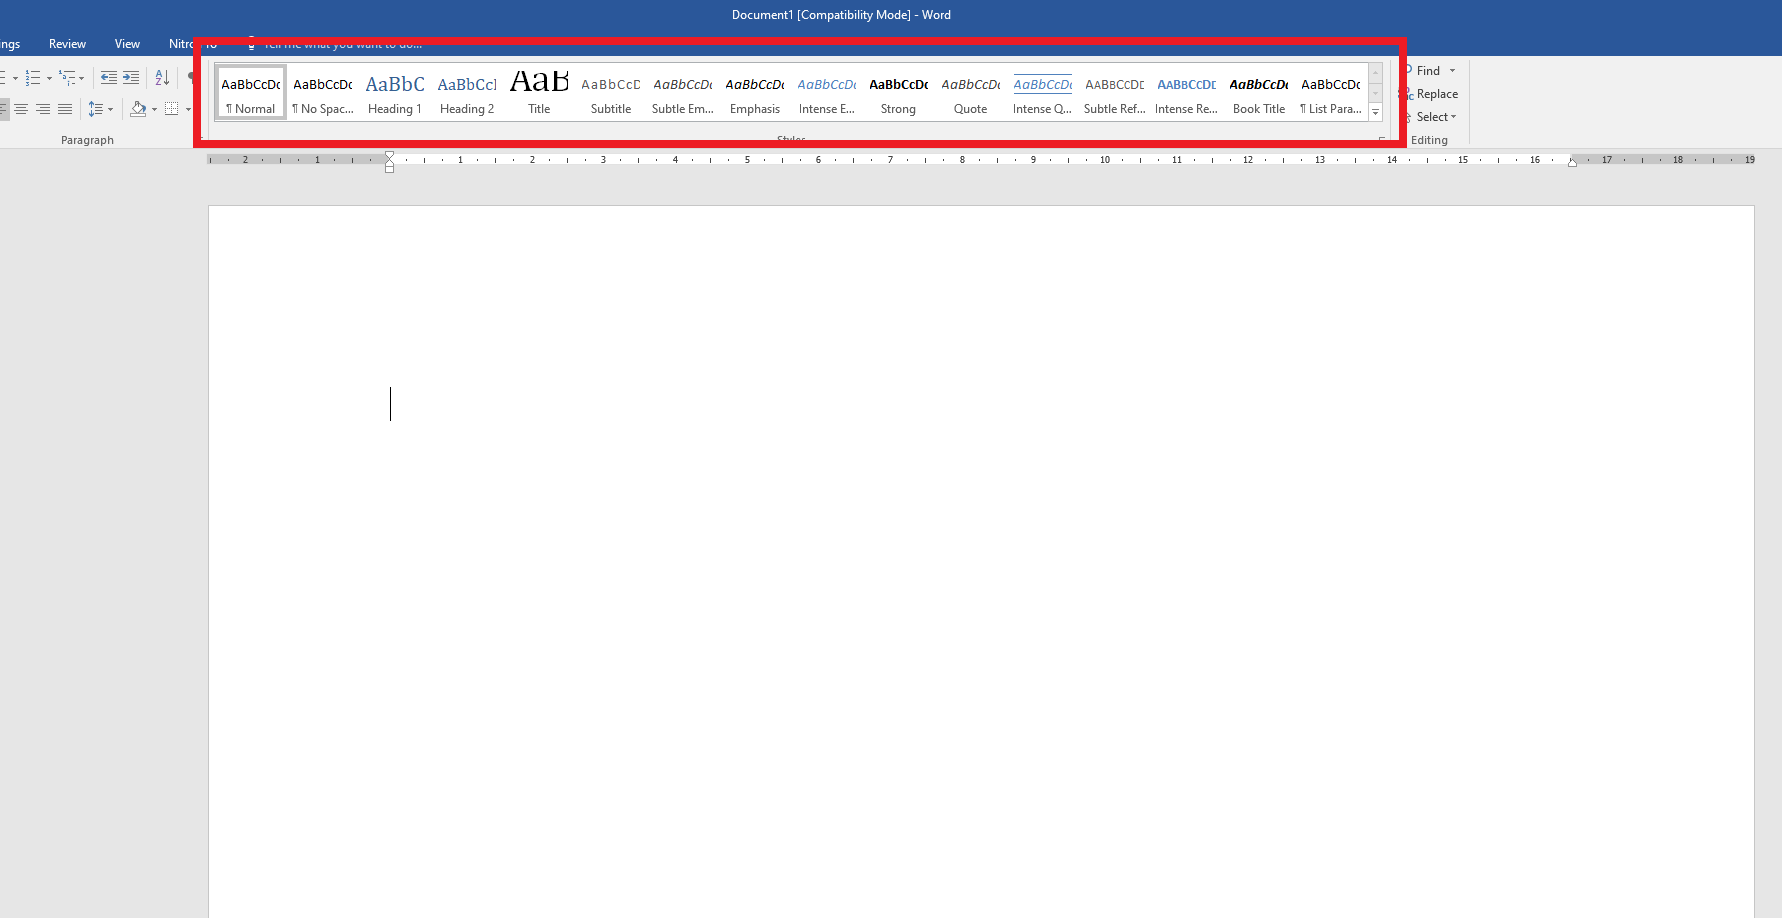1782x918 pixels.
Task: Open the Find dropdown arrow
Action: coord(1453,71)
